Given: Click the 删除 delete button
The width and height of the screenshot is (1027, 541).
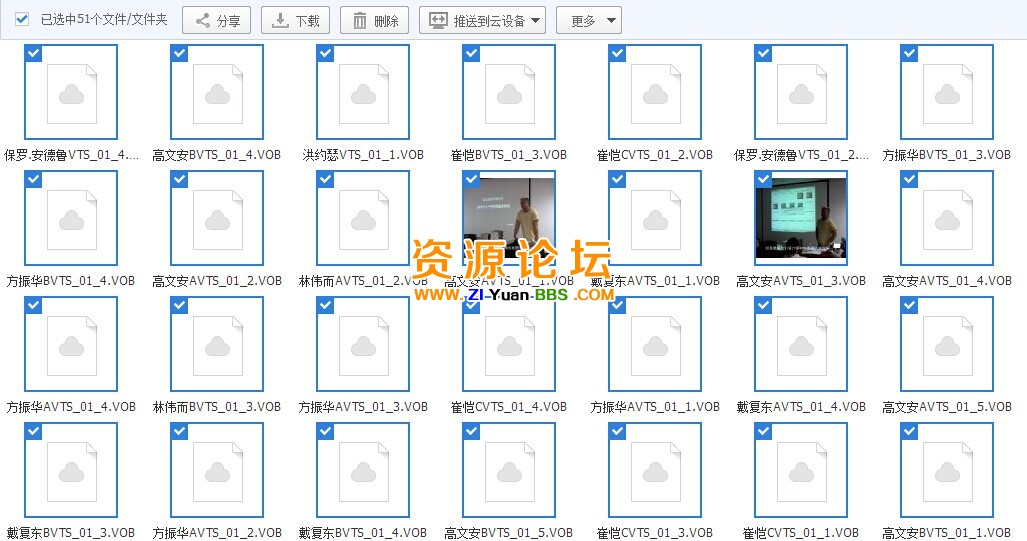Looking at the screenshot, I should pos(374,20).
